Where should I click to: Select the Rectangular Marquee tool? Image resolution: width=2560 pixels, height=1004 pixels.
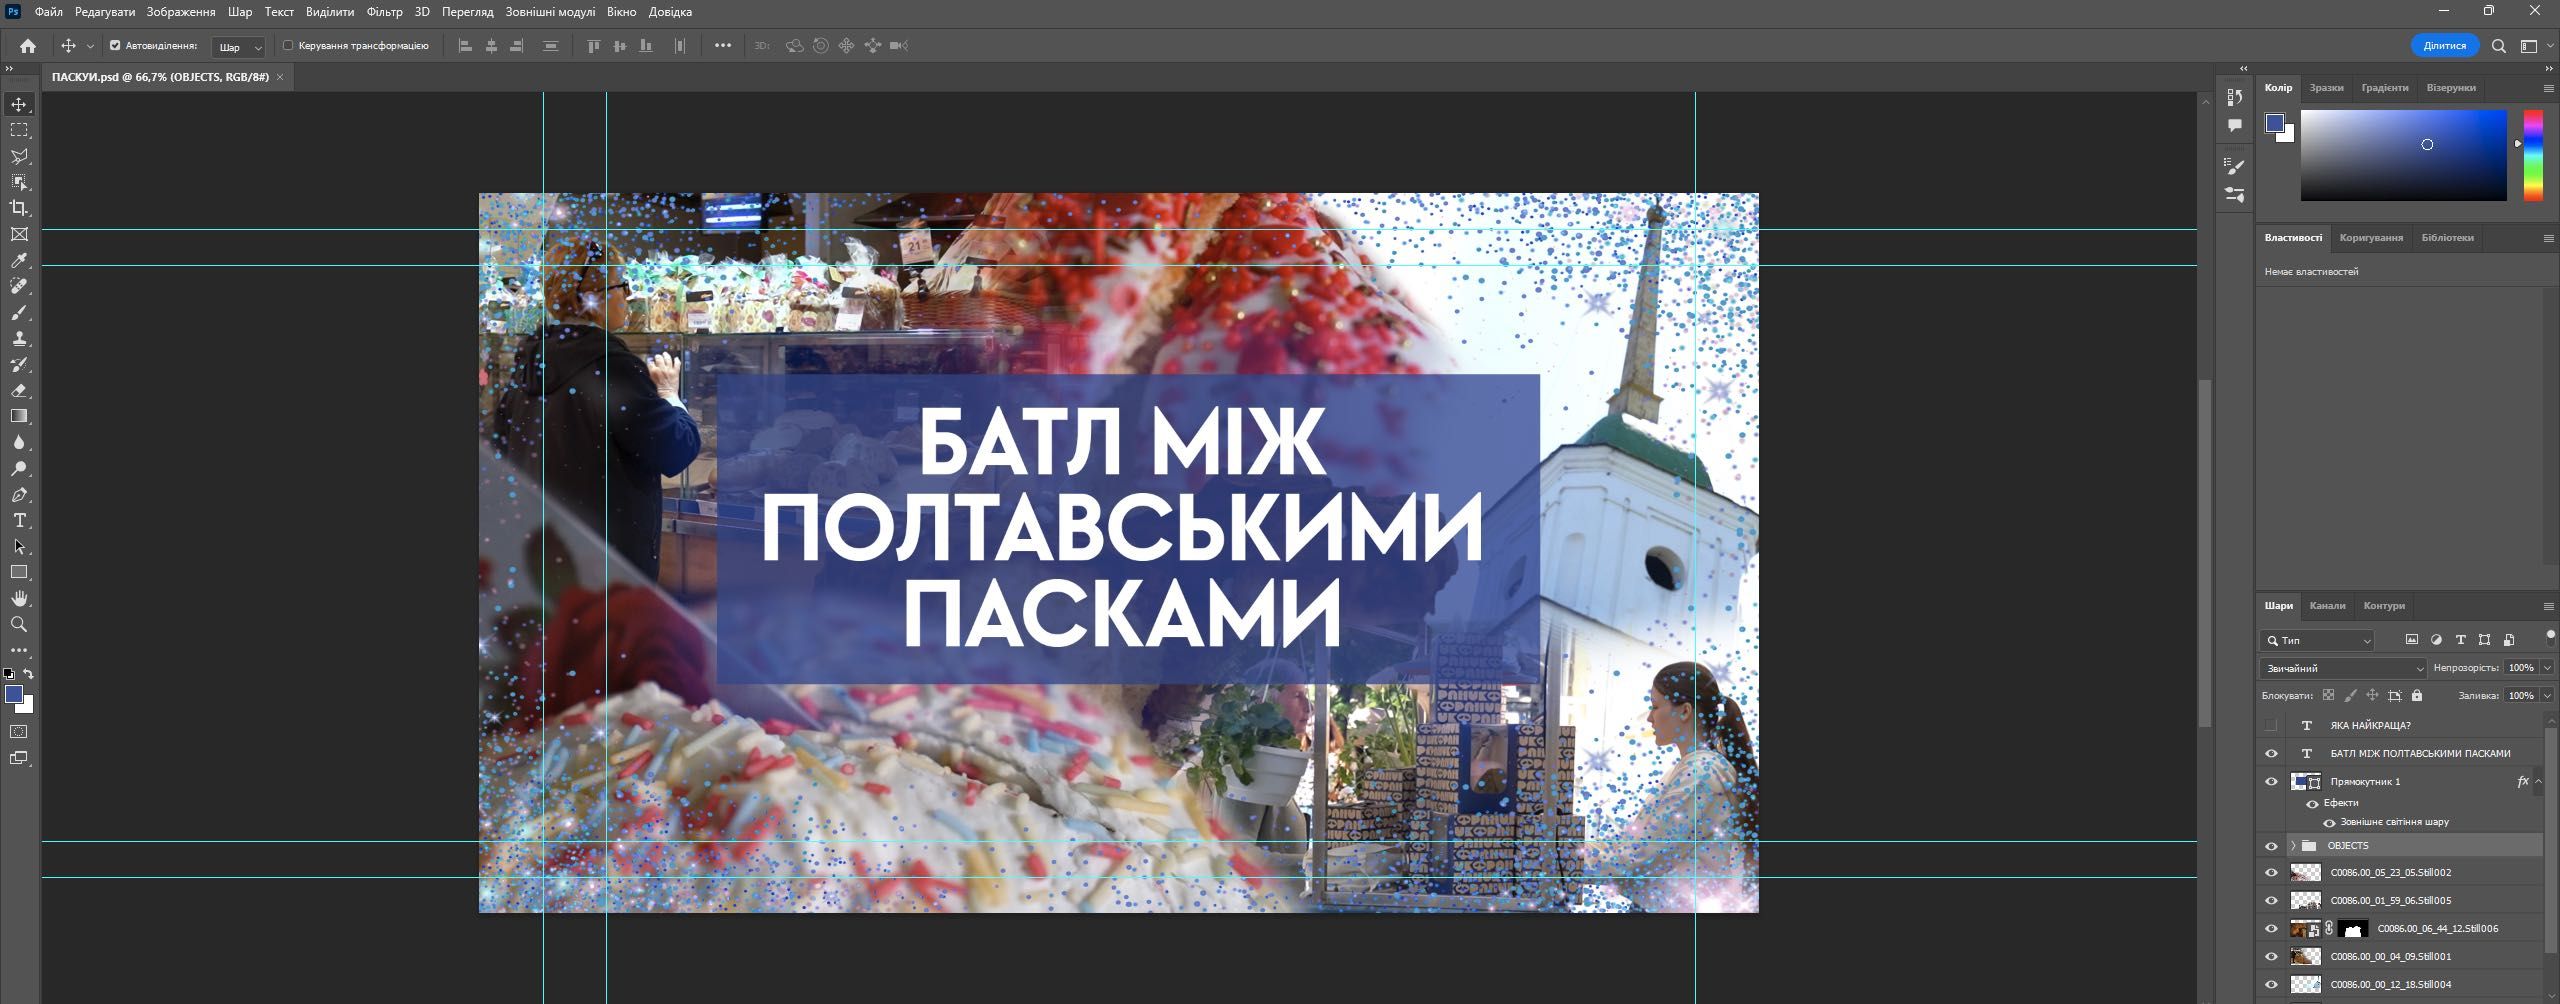pyautogui.click(x=19, y=130)
